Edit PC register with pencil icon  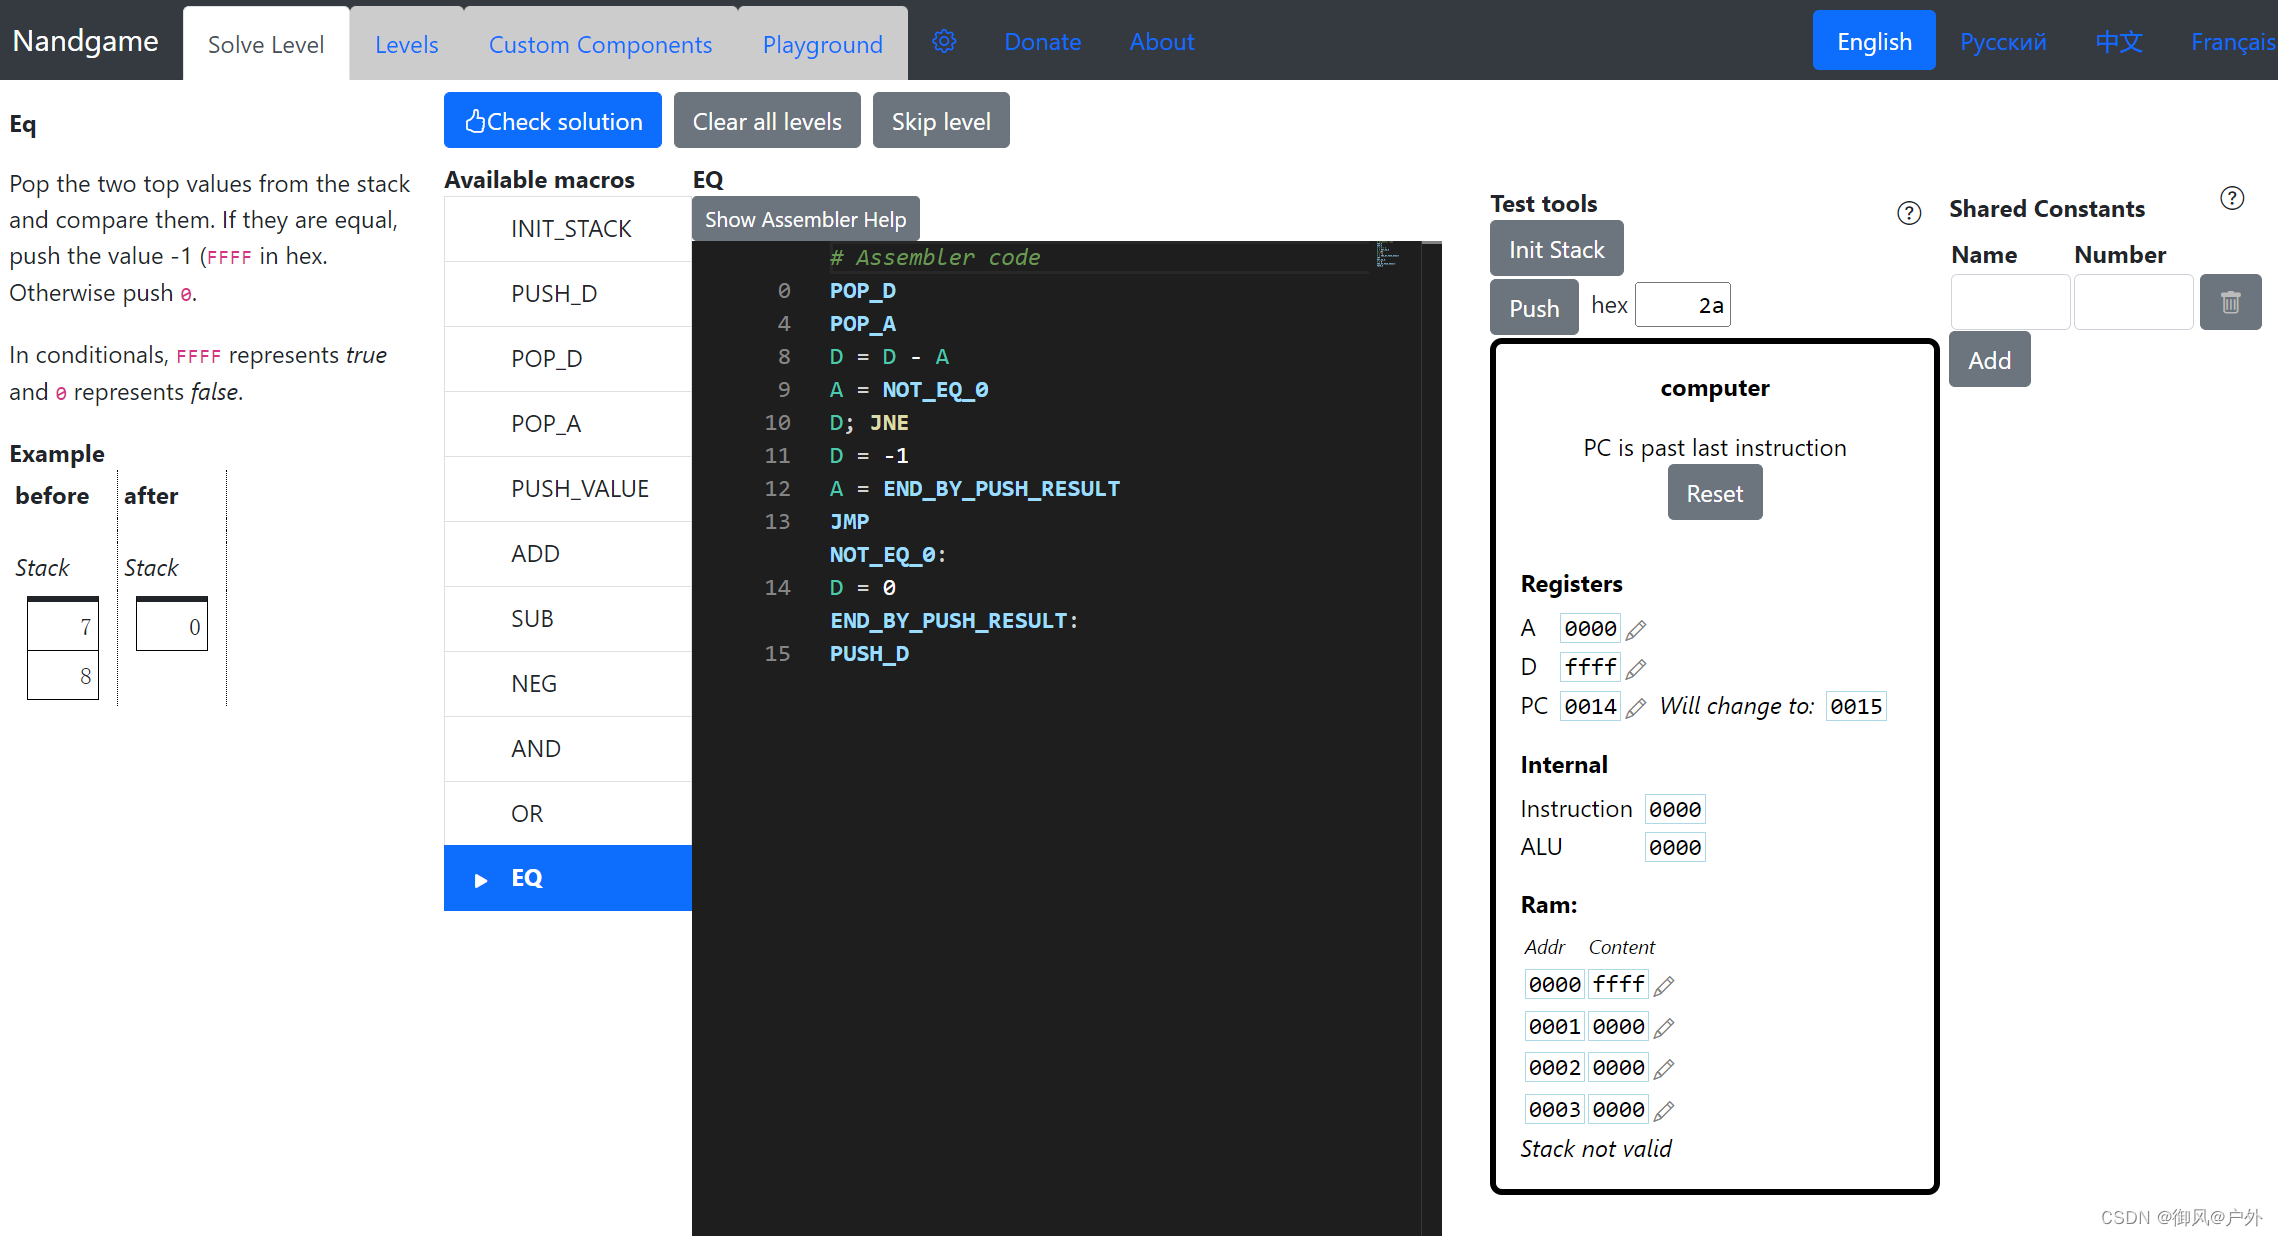[1636, 707]
